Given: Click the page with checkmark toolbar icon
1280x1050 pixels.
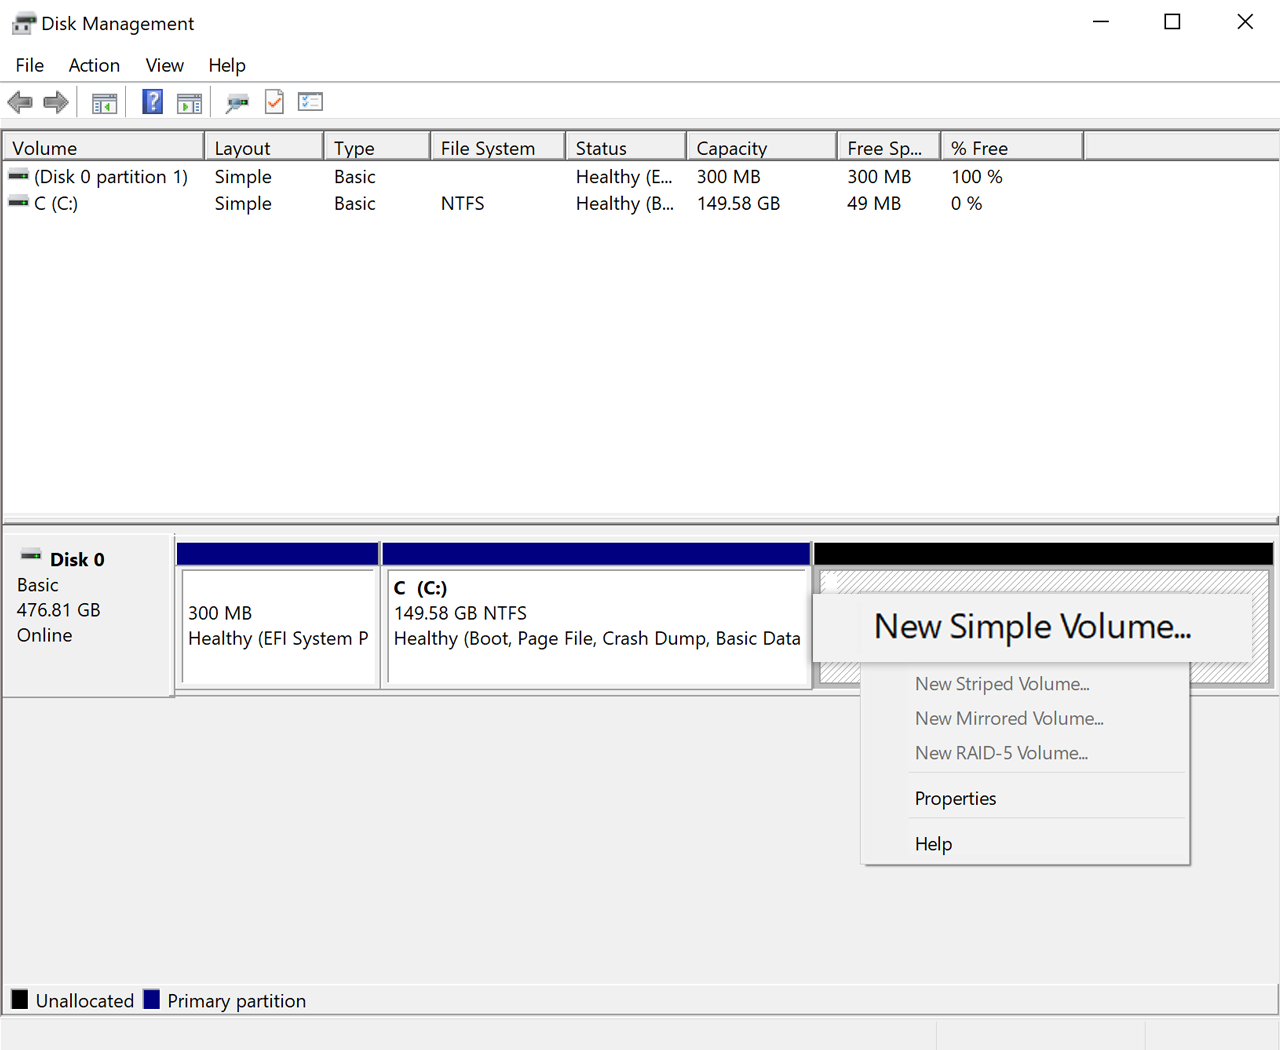Looking at the screenshot, I should pyautogui.click(x=274, y=102).
